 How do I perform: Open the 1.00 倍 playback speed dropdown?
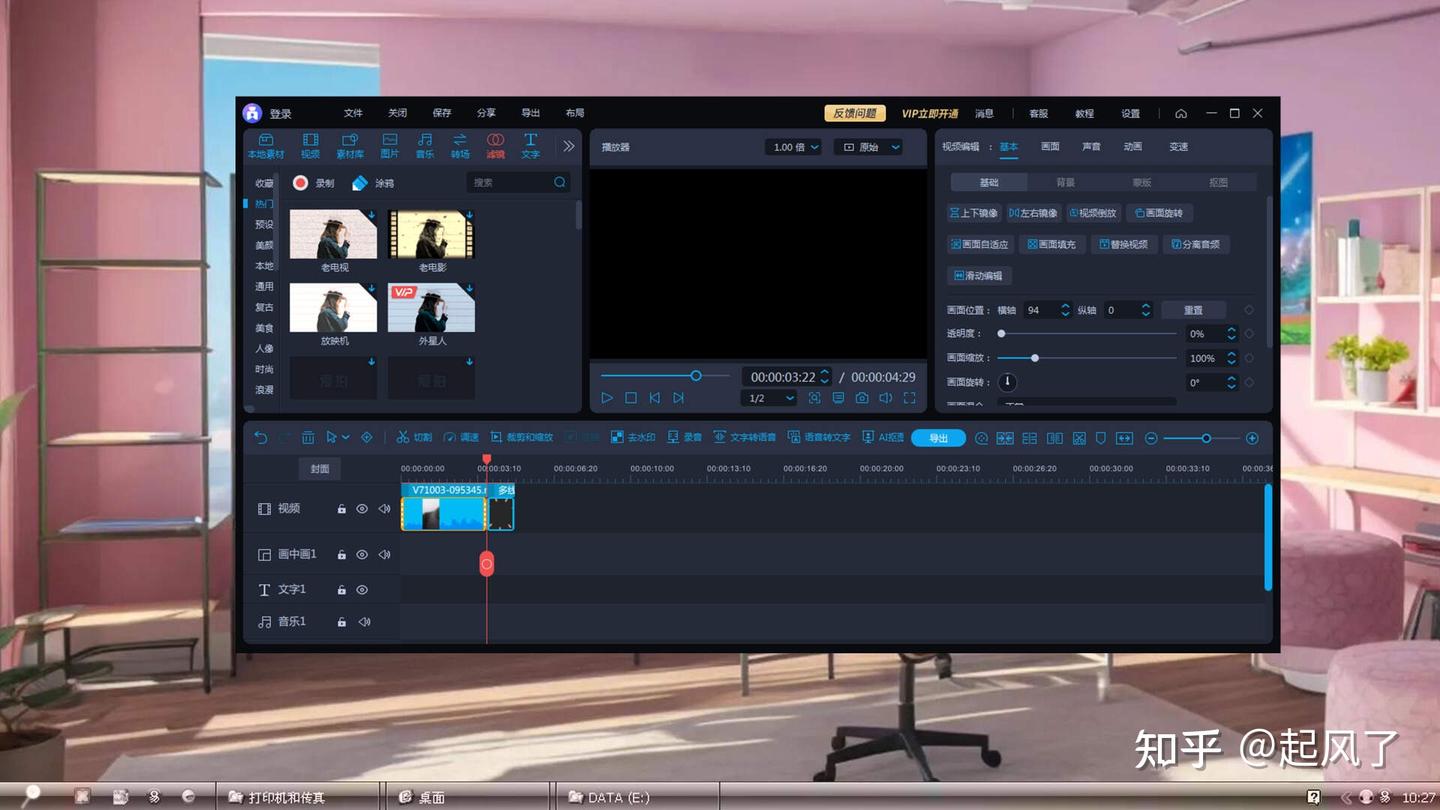pyautogui.click(x=794, y=147)
